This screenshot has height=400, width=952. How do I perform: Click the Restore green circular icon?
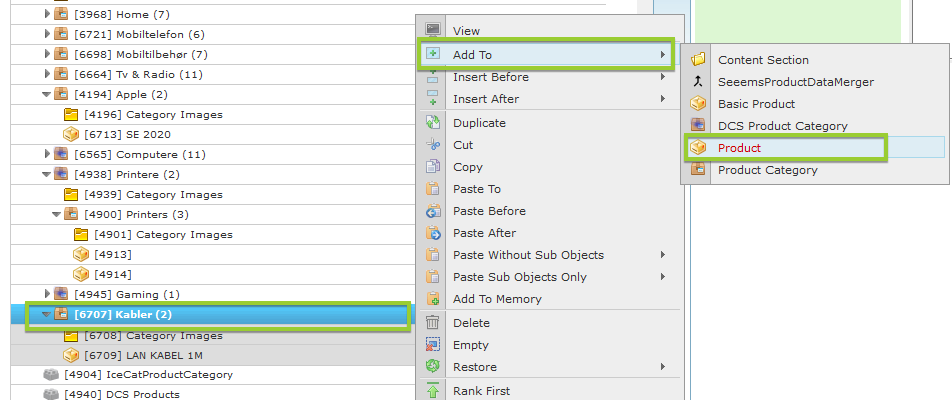pos(433,367)
